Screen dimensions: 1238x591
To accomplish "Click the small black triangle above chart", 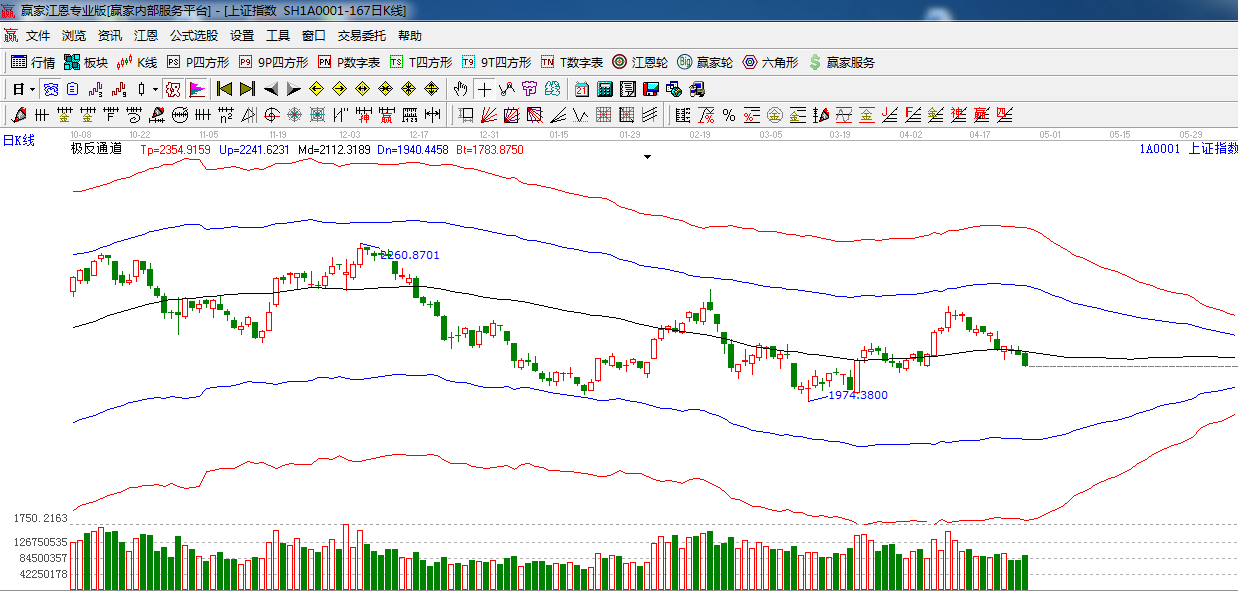I will pos(647,157).
